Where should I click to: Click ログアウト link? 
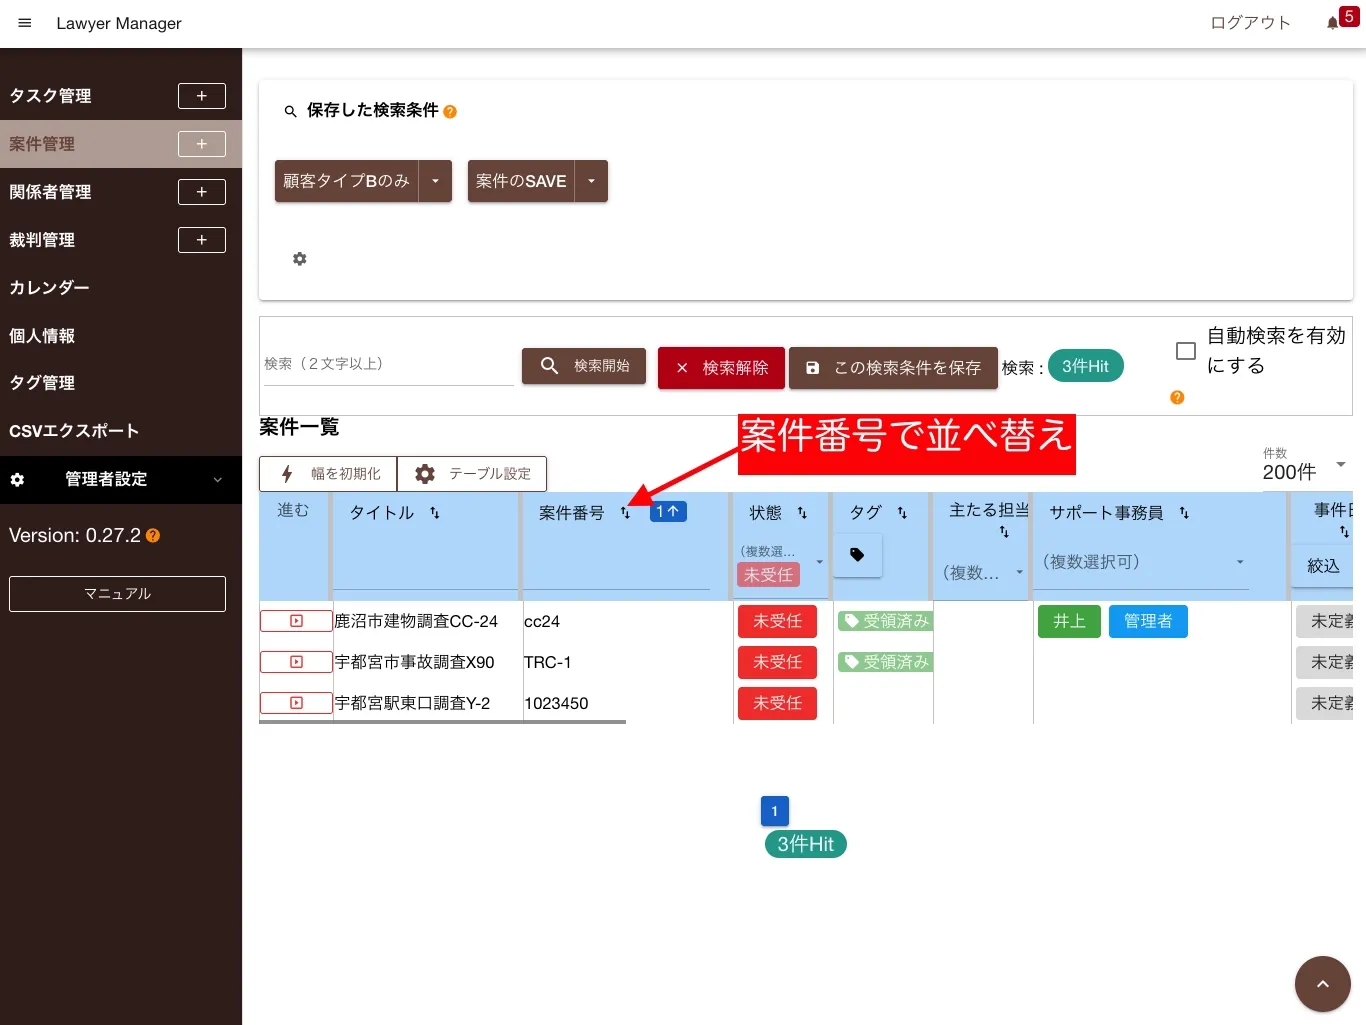coord(1250,23)
